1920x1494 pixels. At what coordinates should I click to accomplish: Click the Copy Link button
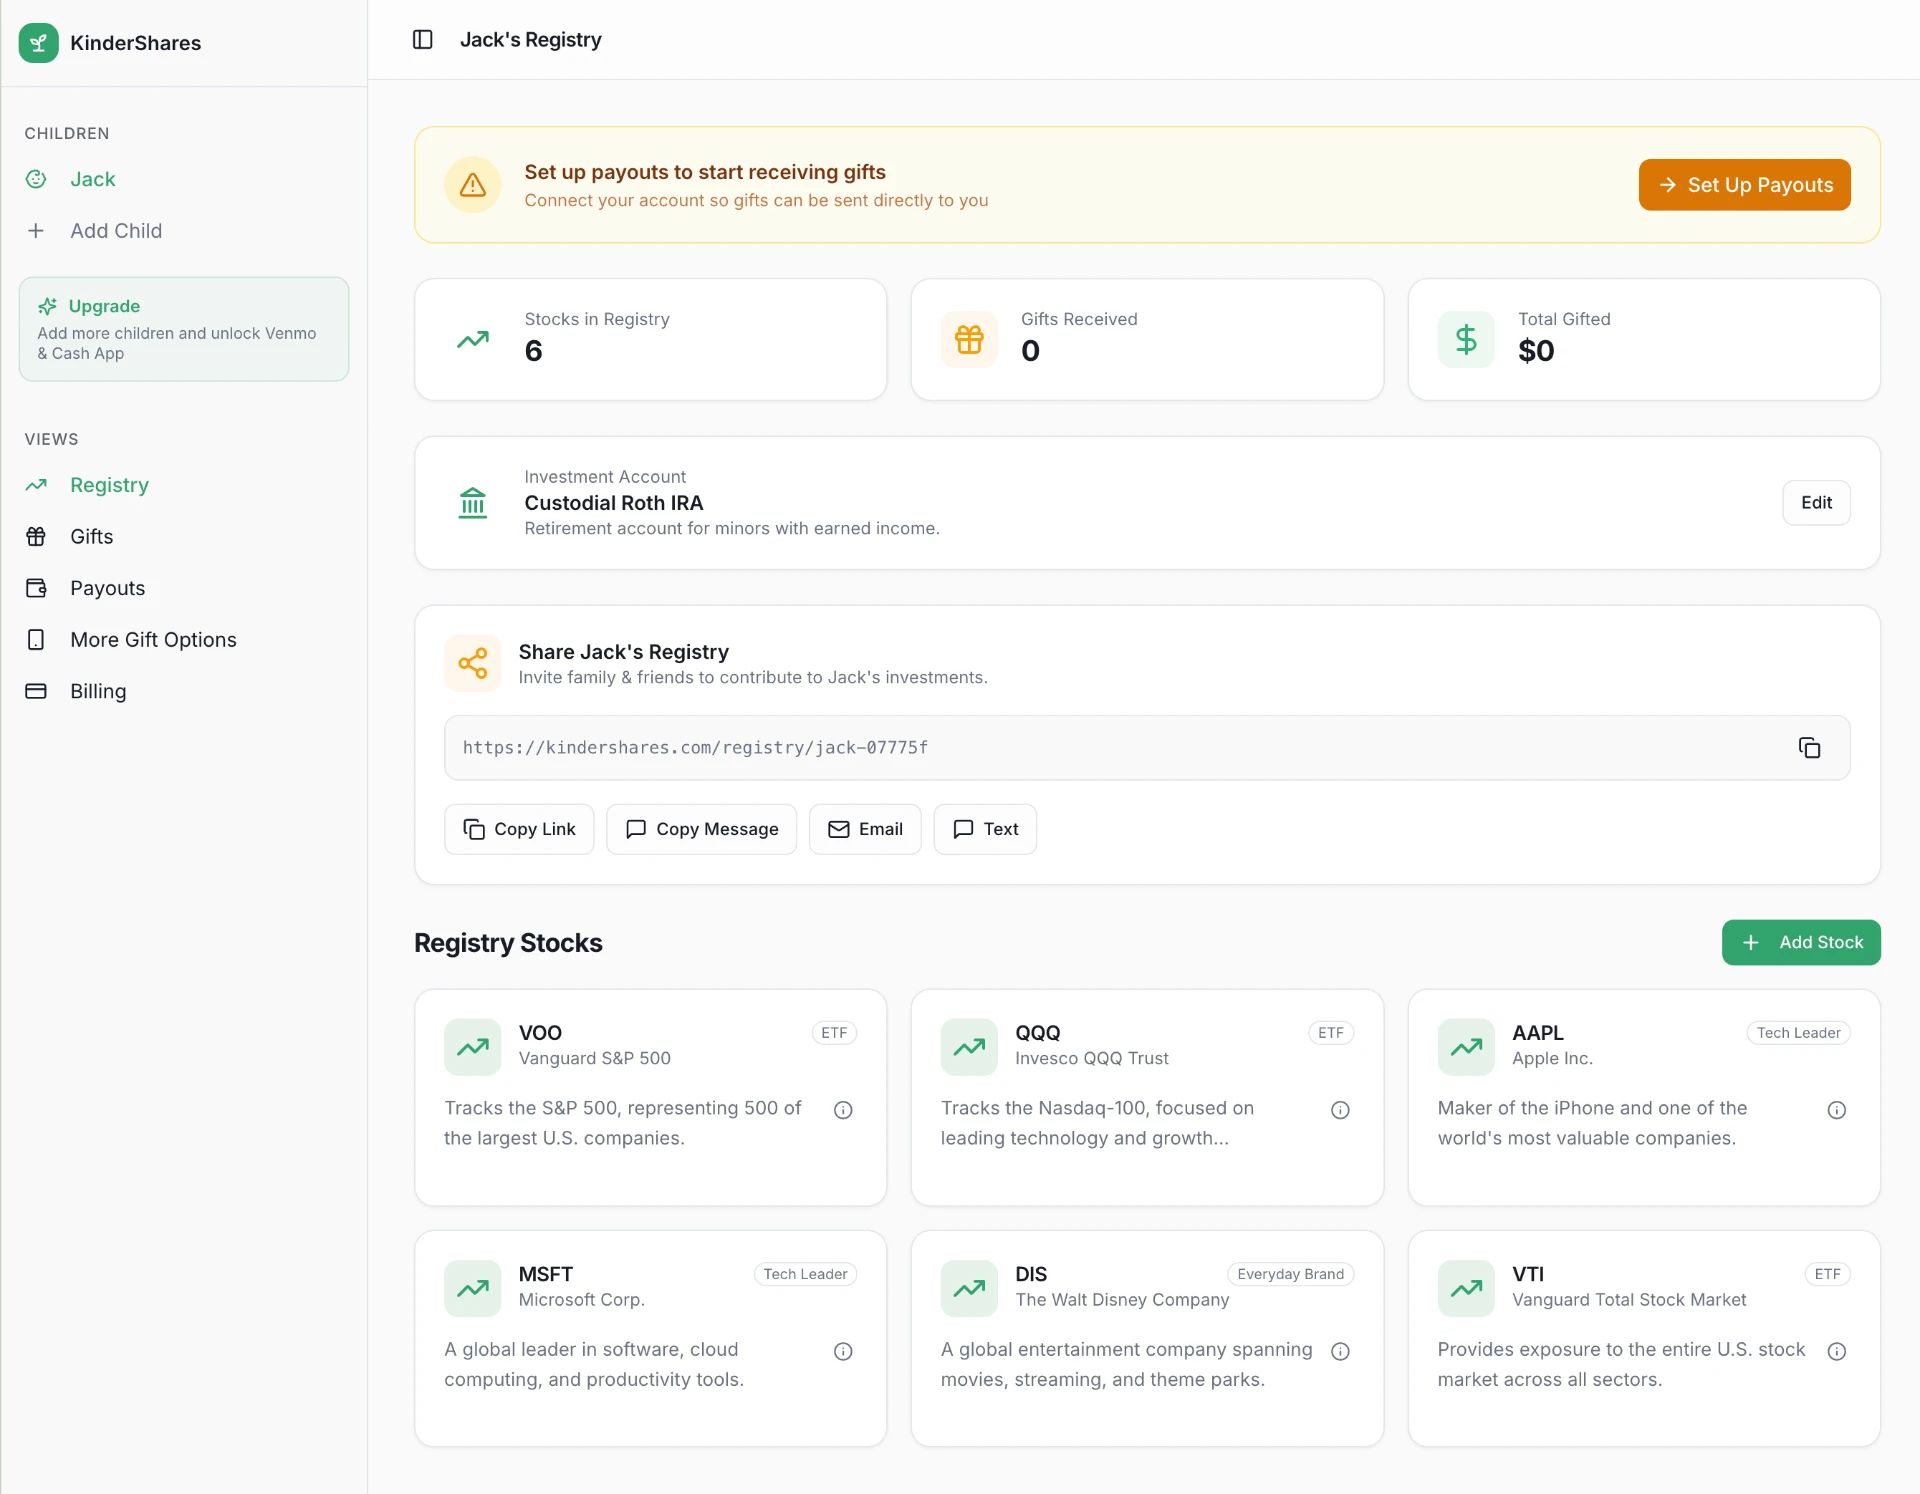pyautogui.click(x=519, y=830)
